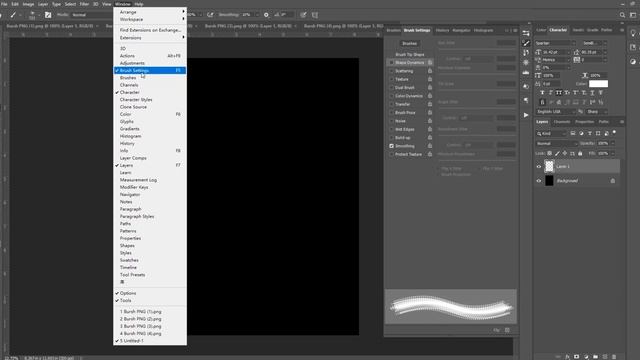Open the Properties tab beside Layers

click(584, 122)
